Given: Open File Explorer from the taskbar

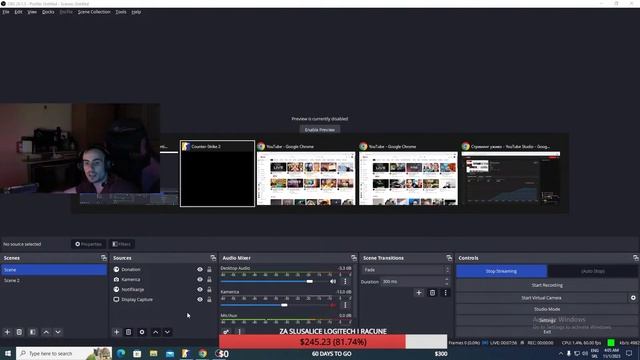Looking at the screenshot, I should (x=153, y=353).
